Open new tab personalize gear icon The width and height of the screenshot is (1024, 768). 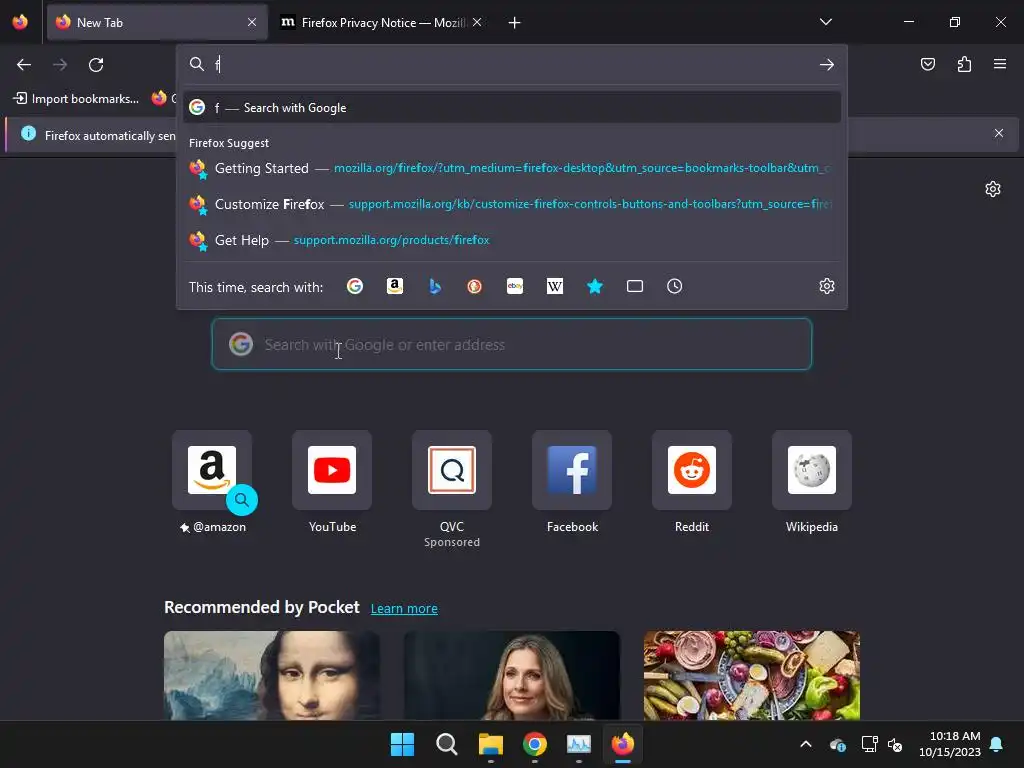(x=993, y=189)
